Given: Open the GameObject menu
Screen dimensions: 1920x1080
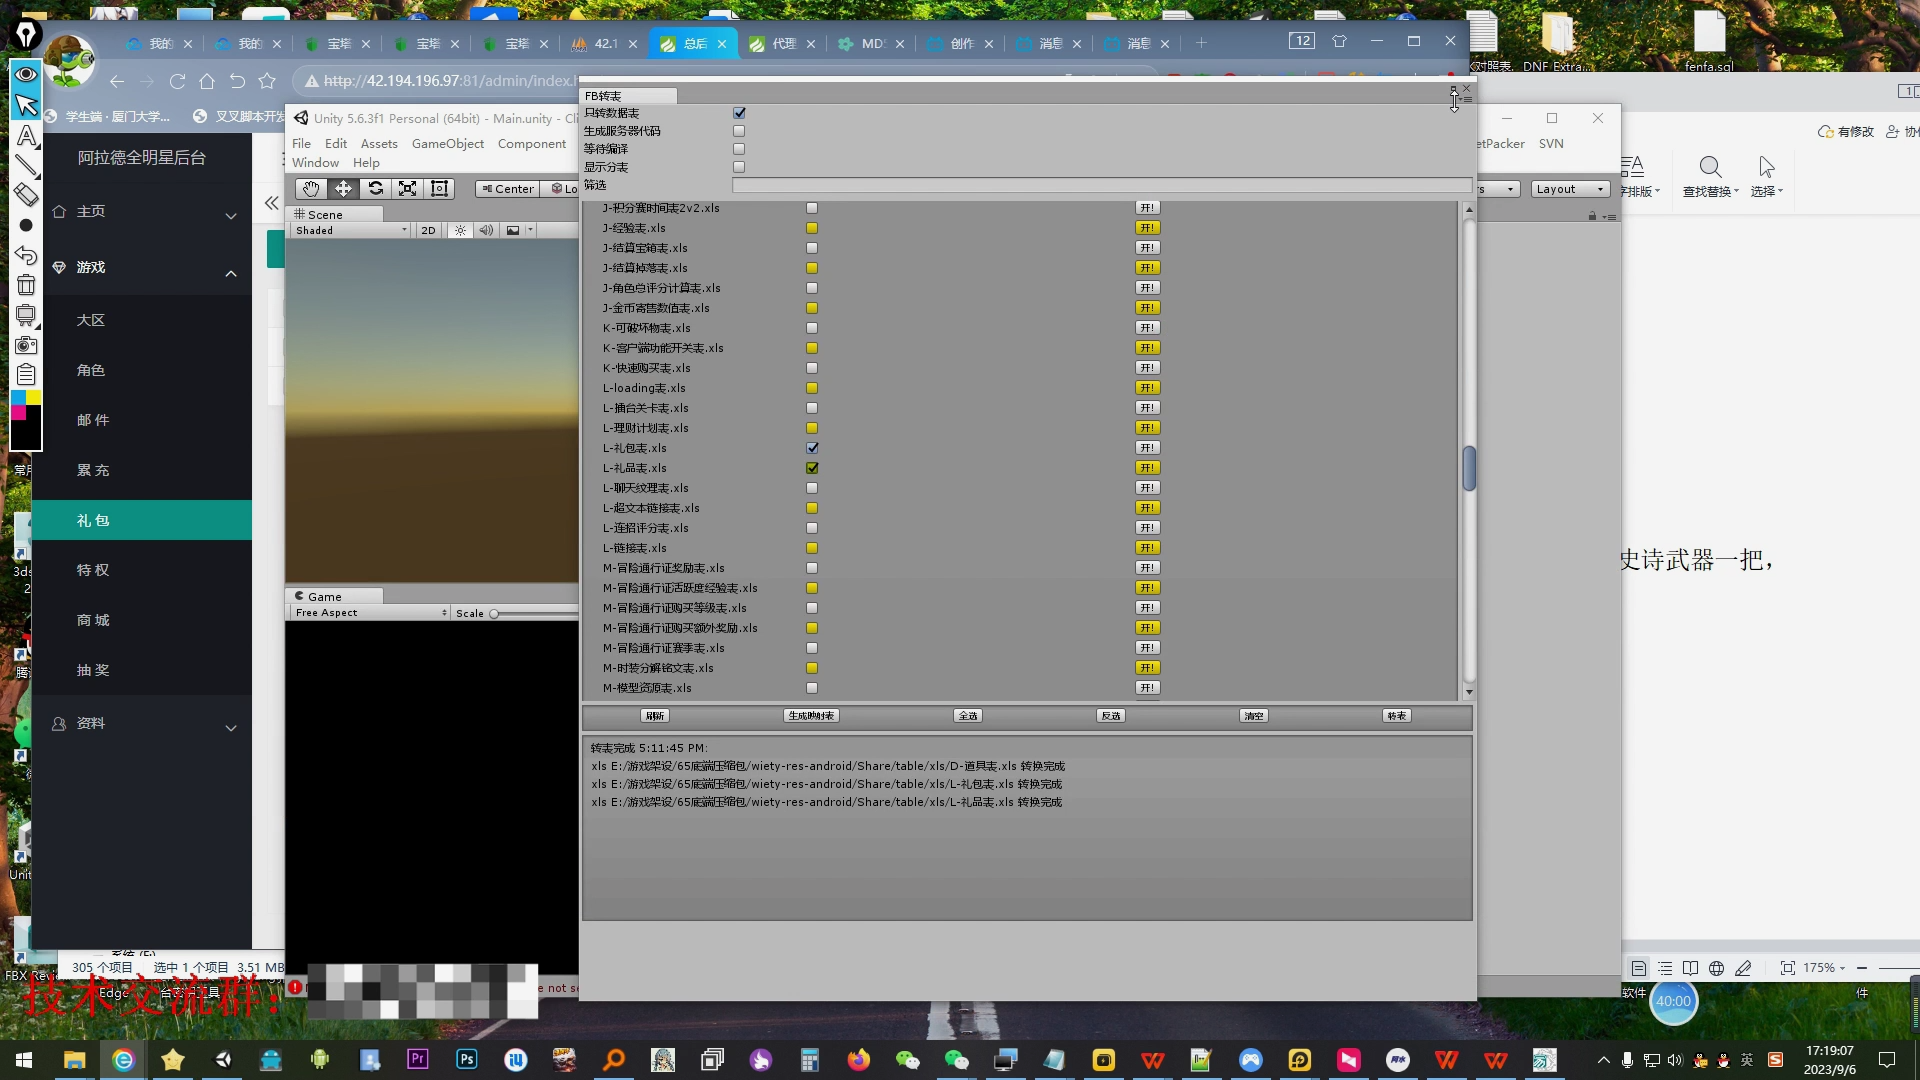Looking at the screenshot, I should pos(447,144).
